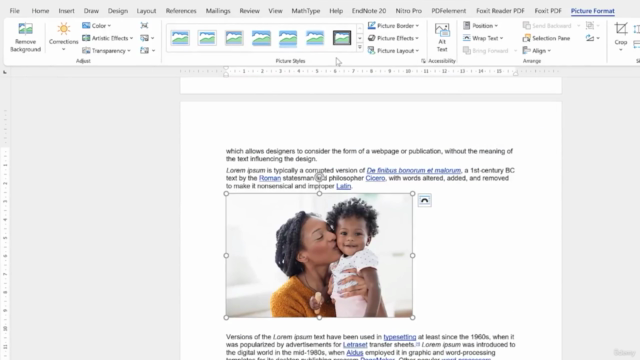Image resolution: width=640 pixels, height=360 pixels.
Task: Click the Compress Pictures icon
Action: pos(144,25)
